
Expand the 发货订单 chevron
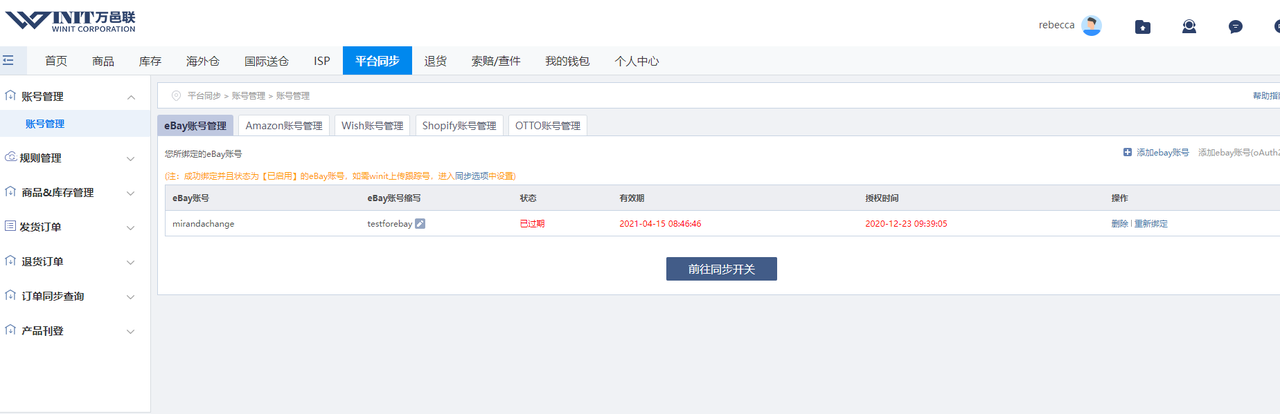click(131, 228)
